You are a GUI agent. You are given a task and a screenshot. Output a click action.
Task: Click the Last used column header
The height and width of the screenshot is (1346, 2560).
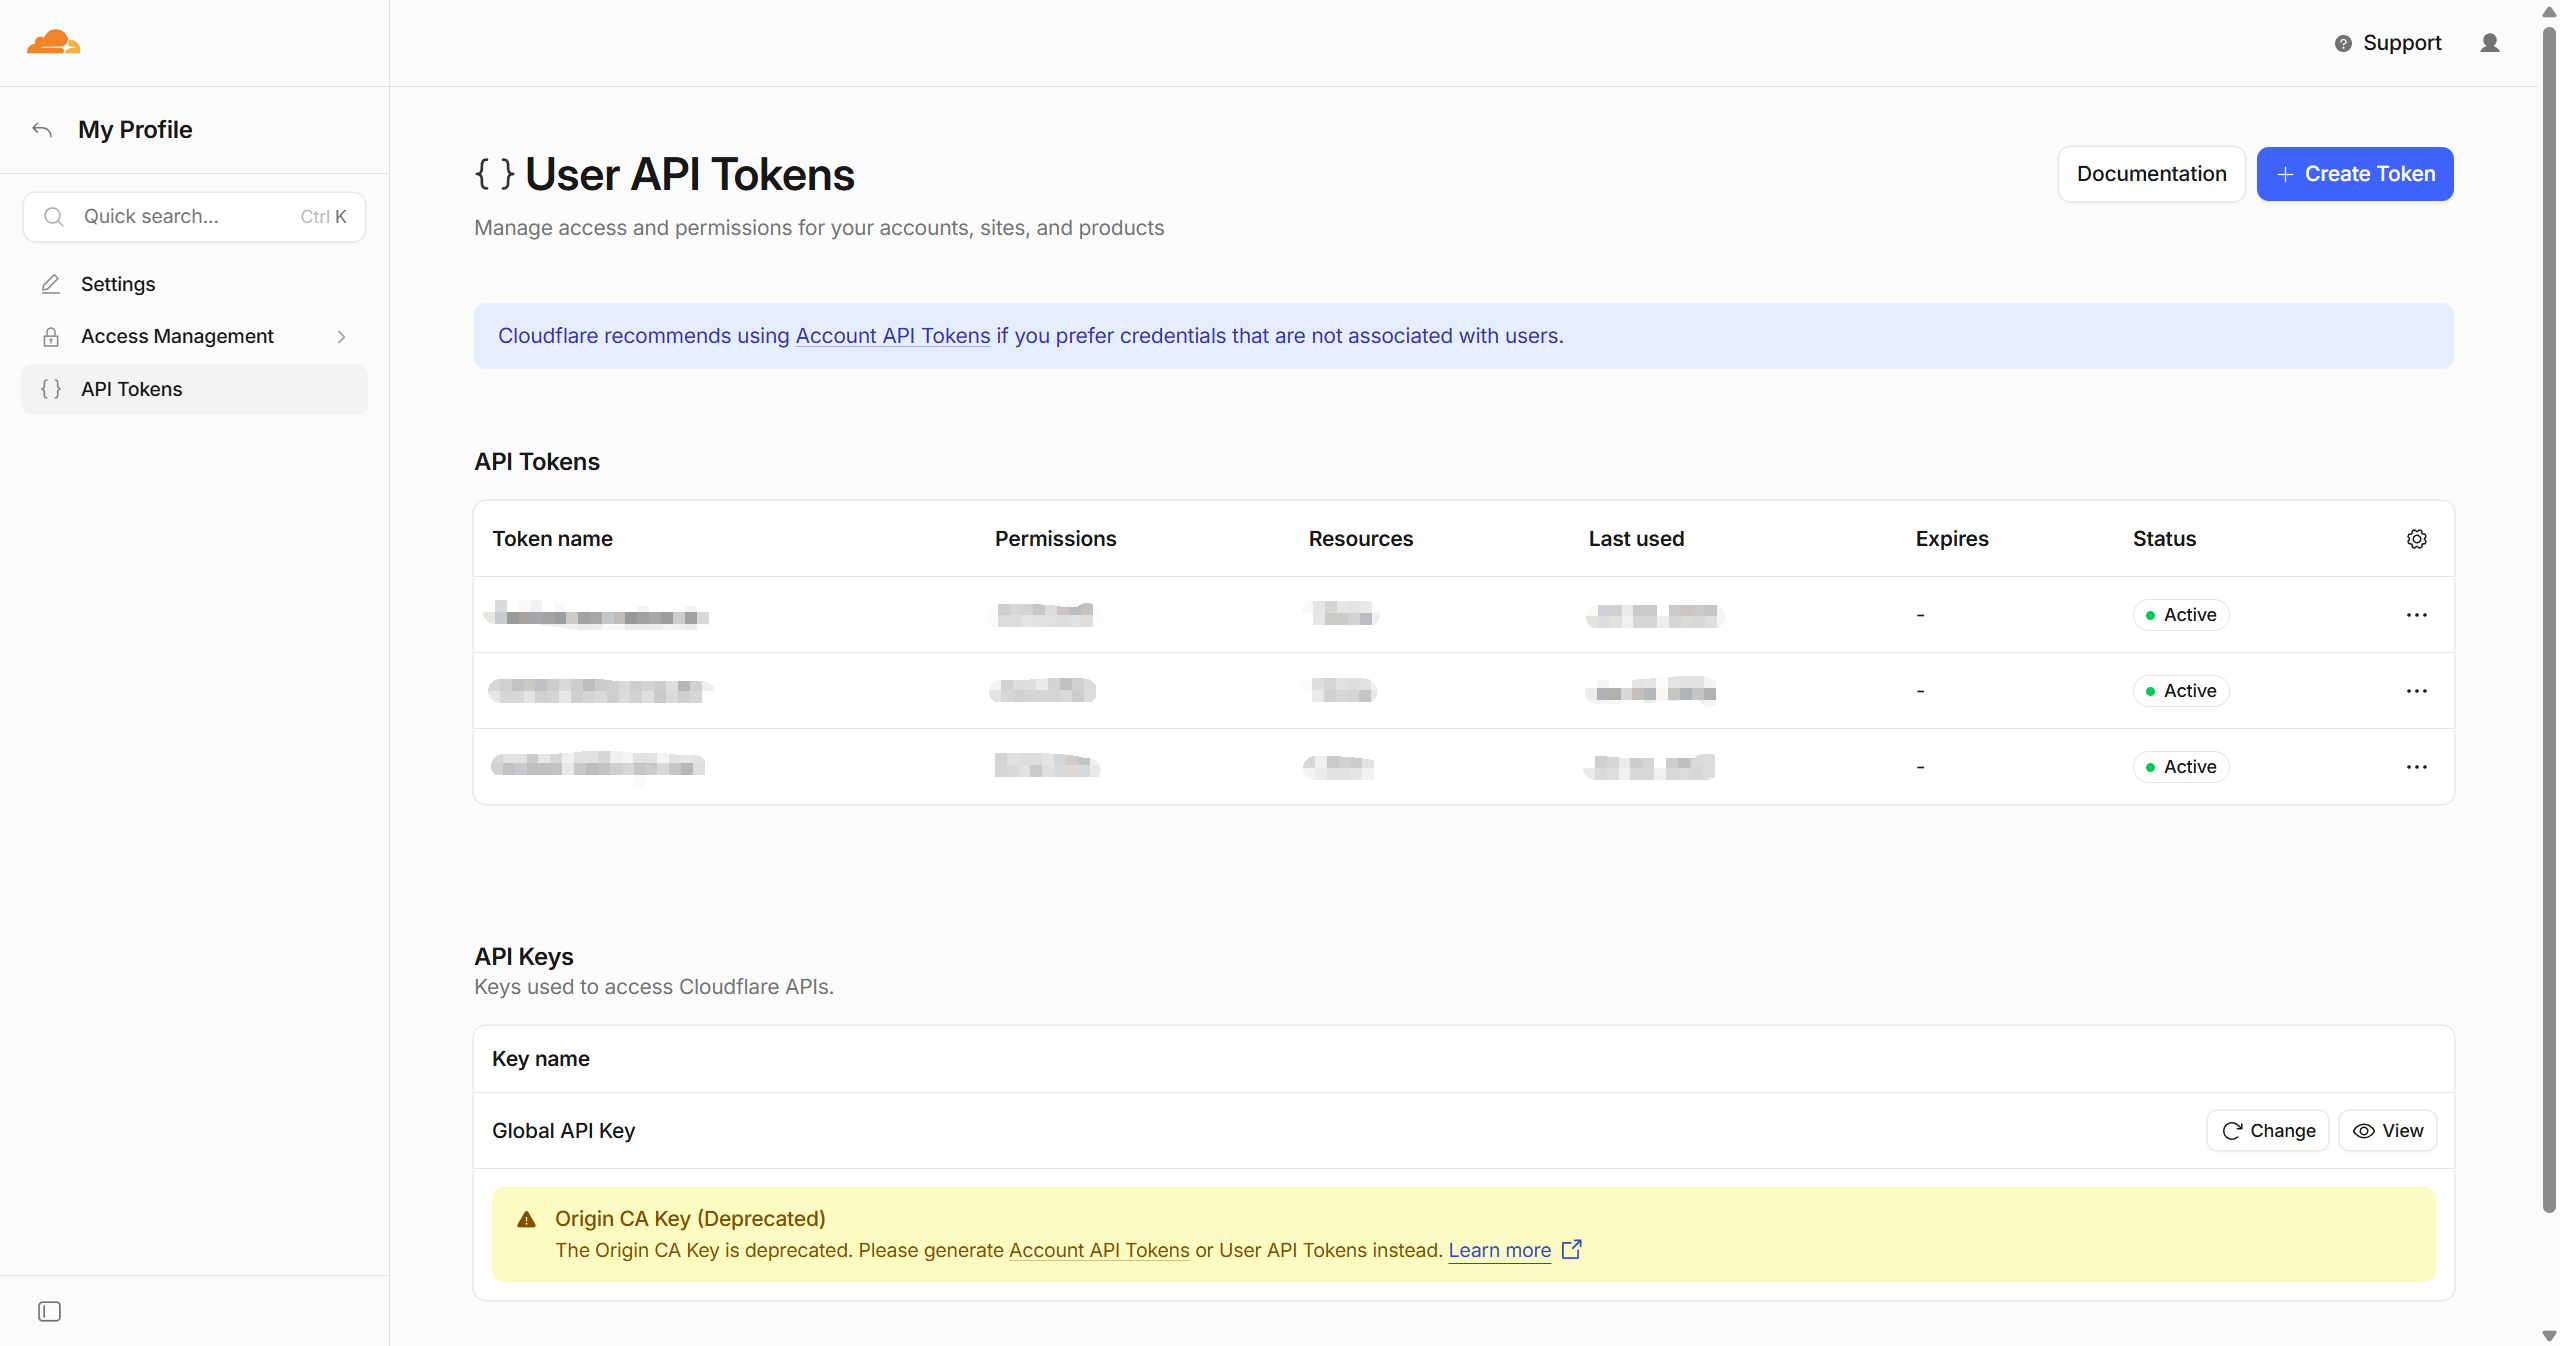pyautogui.click(x=1636, y=539)
